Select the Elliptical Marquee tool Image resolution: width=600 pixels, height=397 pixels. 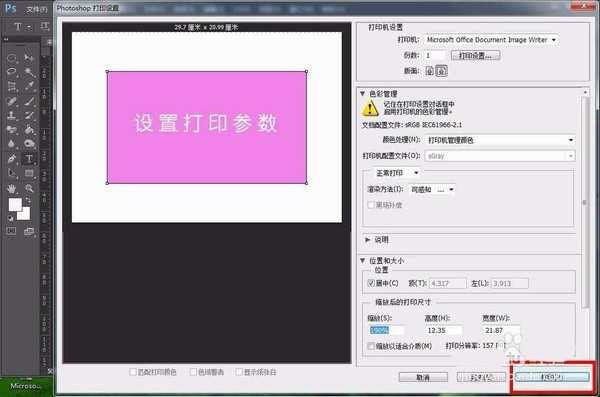[x=12, y=58]
